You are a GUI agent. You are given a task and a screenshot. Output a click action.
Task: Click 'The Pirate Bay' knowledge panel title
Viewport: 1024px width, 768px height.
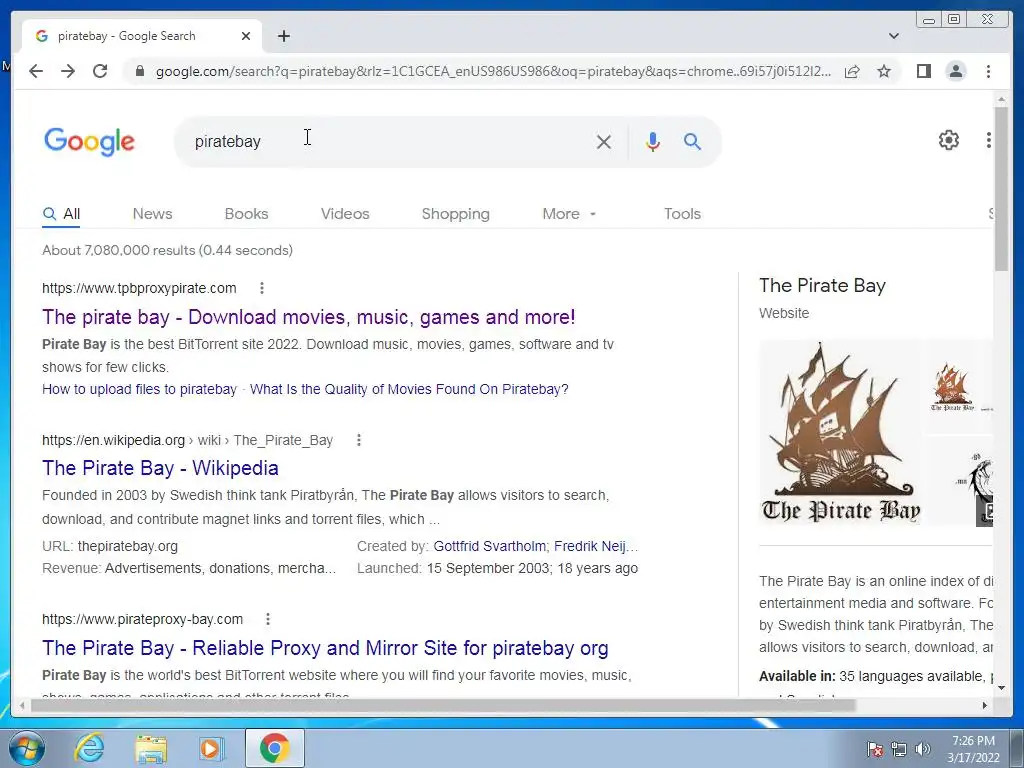[x=822, y=285]
